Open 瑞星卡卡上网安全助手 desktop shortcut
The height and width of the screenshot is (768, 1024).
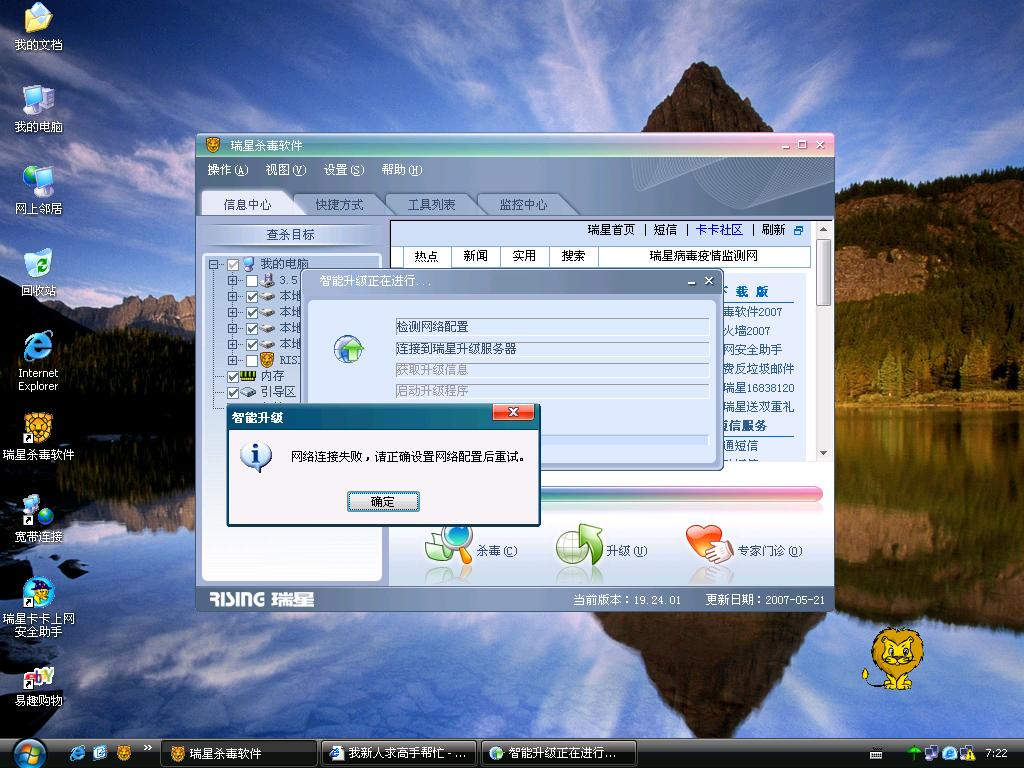(39, 607)
